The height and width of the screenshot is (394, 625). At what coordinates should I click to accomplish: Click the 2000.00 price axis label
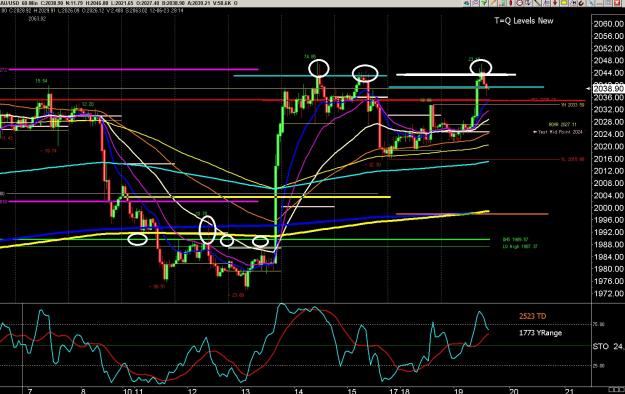pyautogui.click(x=608, y=207)
